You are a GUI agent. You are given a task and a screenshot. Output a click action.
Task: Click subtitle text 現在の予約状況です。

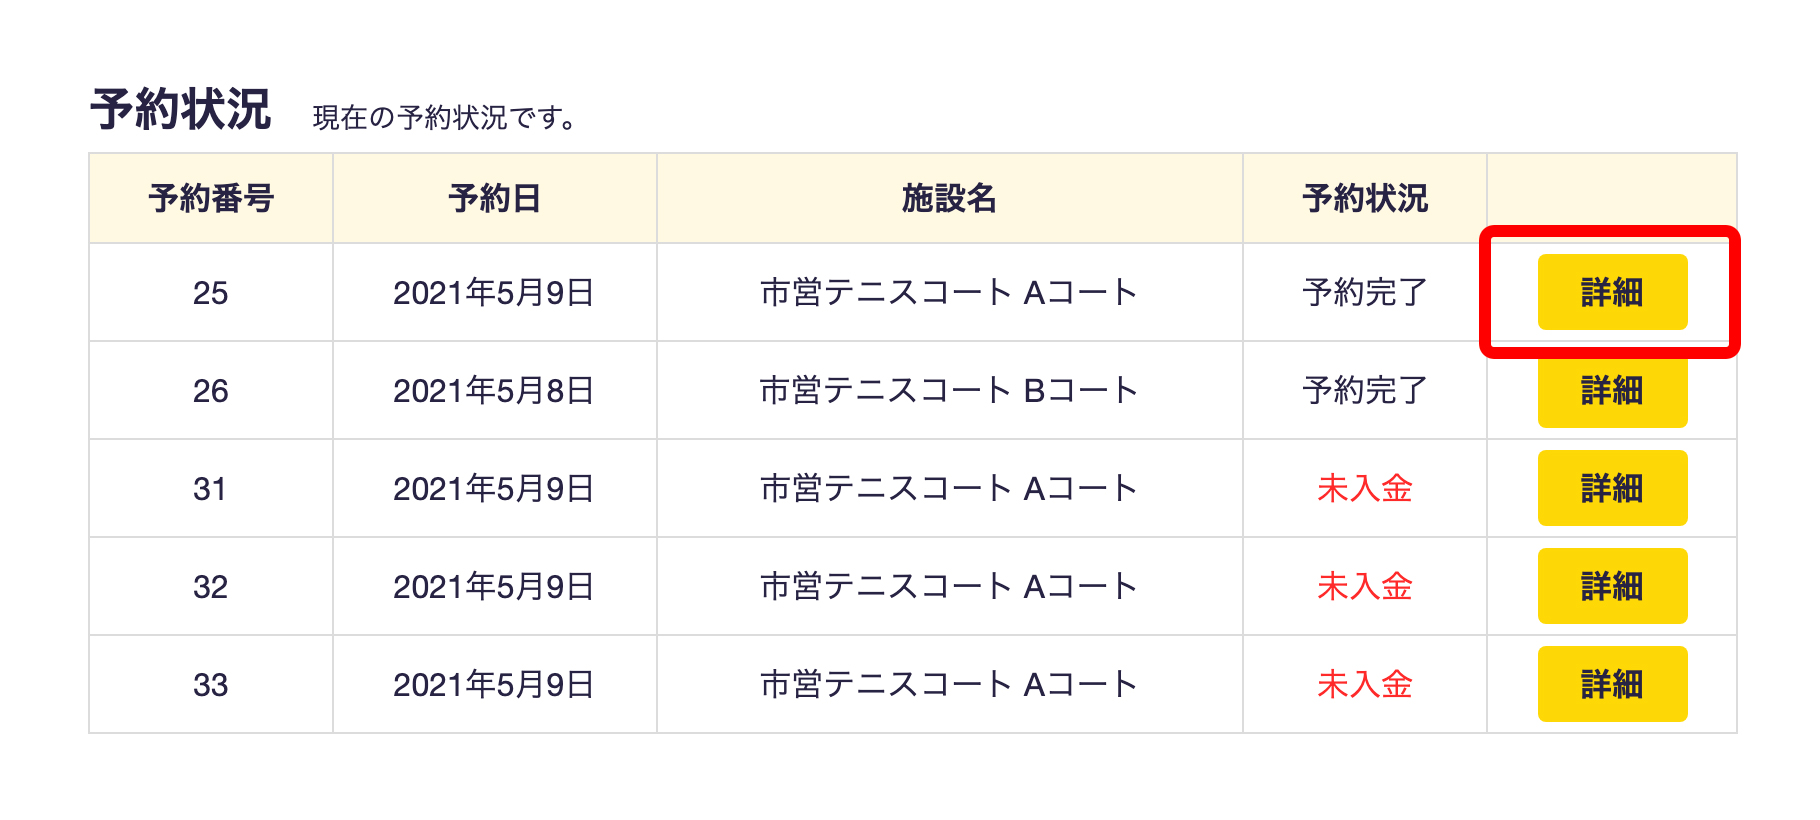point(445,118)
